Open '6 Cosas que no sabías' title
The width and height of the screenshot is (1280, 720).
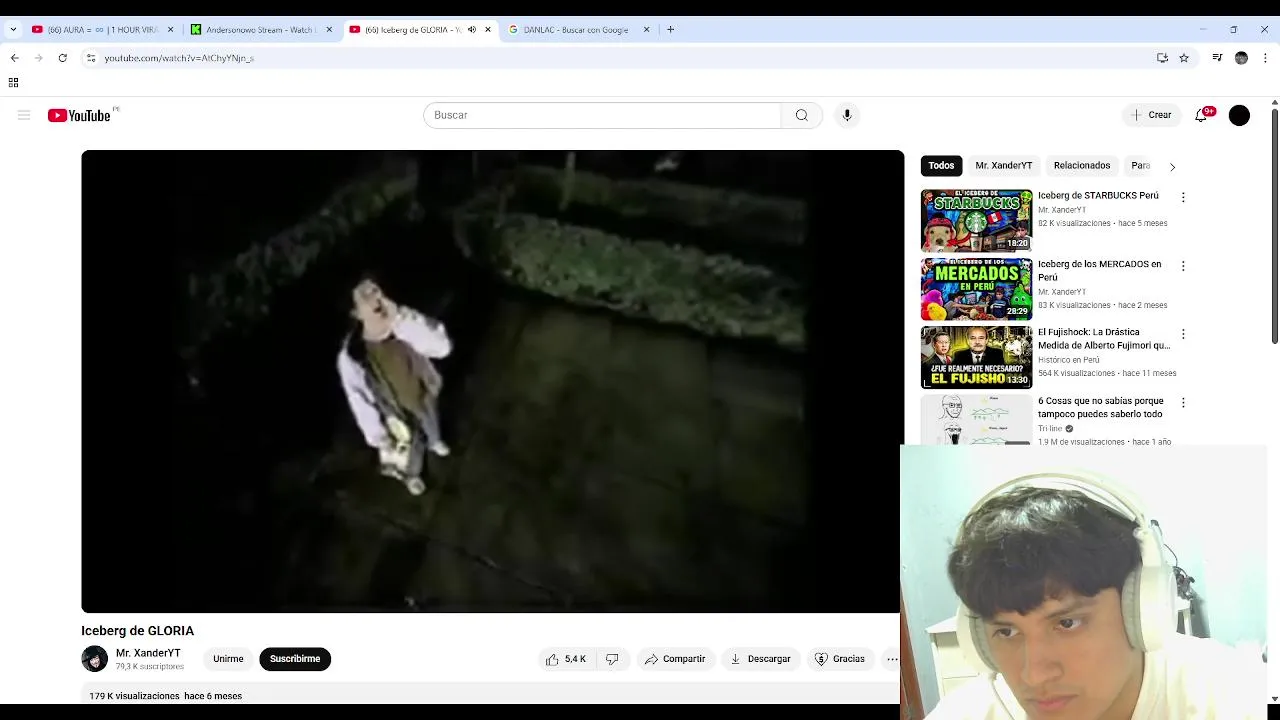1100,407
